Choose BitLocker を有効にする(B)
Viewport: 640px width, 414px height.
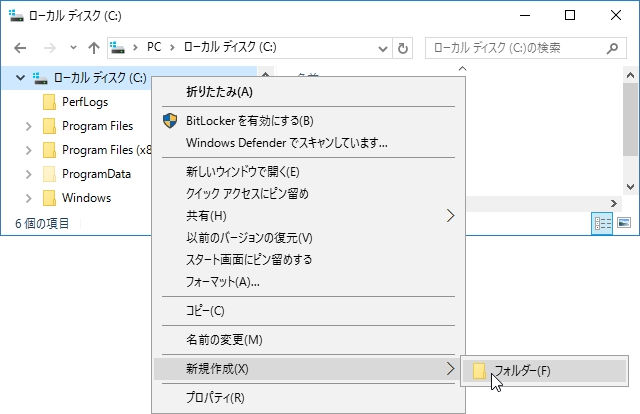click(x=308, y=121)
